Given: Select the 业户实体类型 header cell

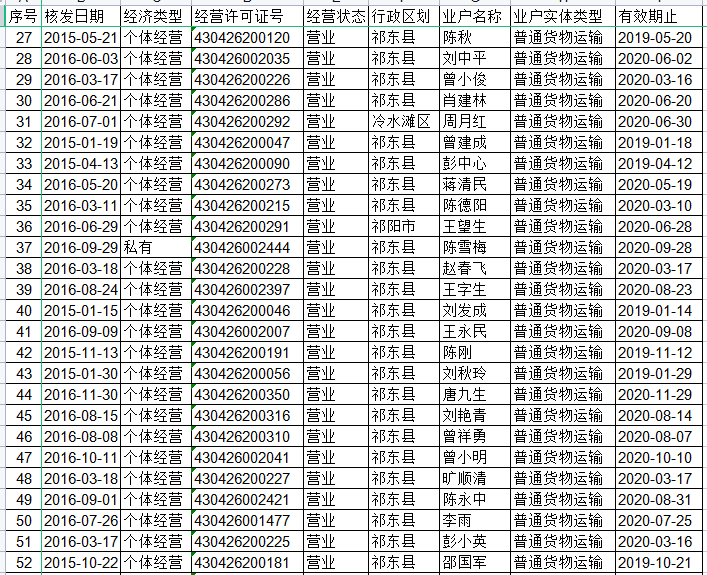Looking at the screenshot, I should 559,17.
